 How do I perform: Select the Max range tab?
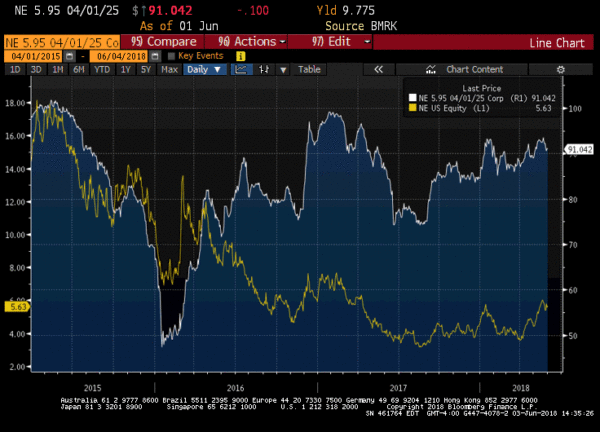click(169, 70)
